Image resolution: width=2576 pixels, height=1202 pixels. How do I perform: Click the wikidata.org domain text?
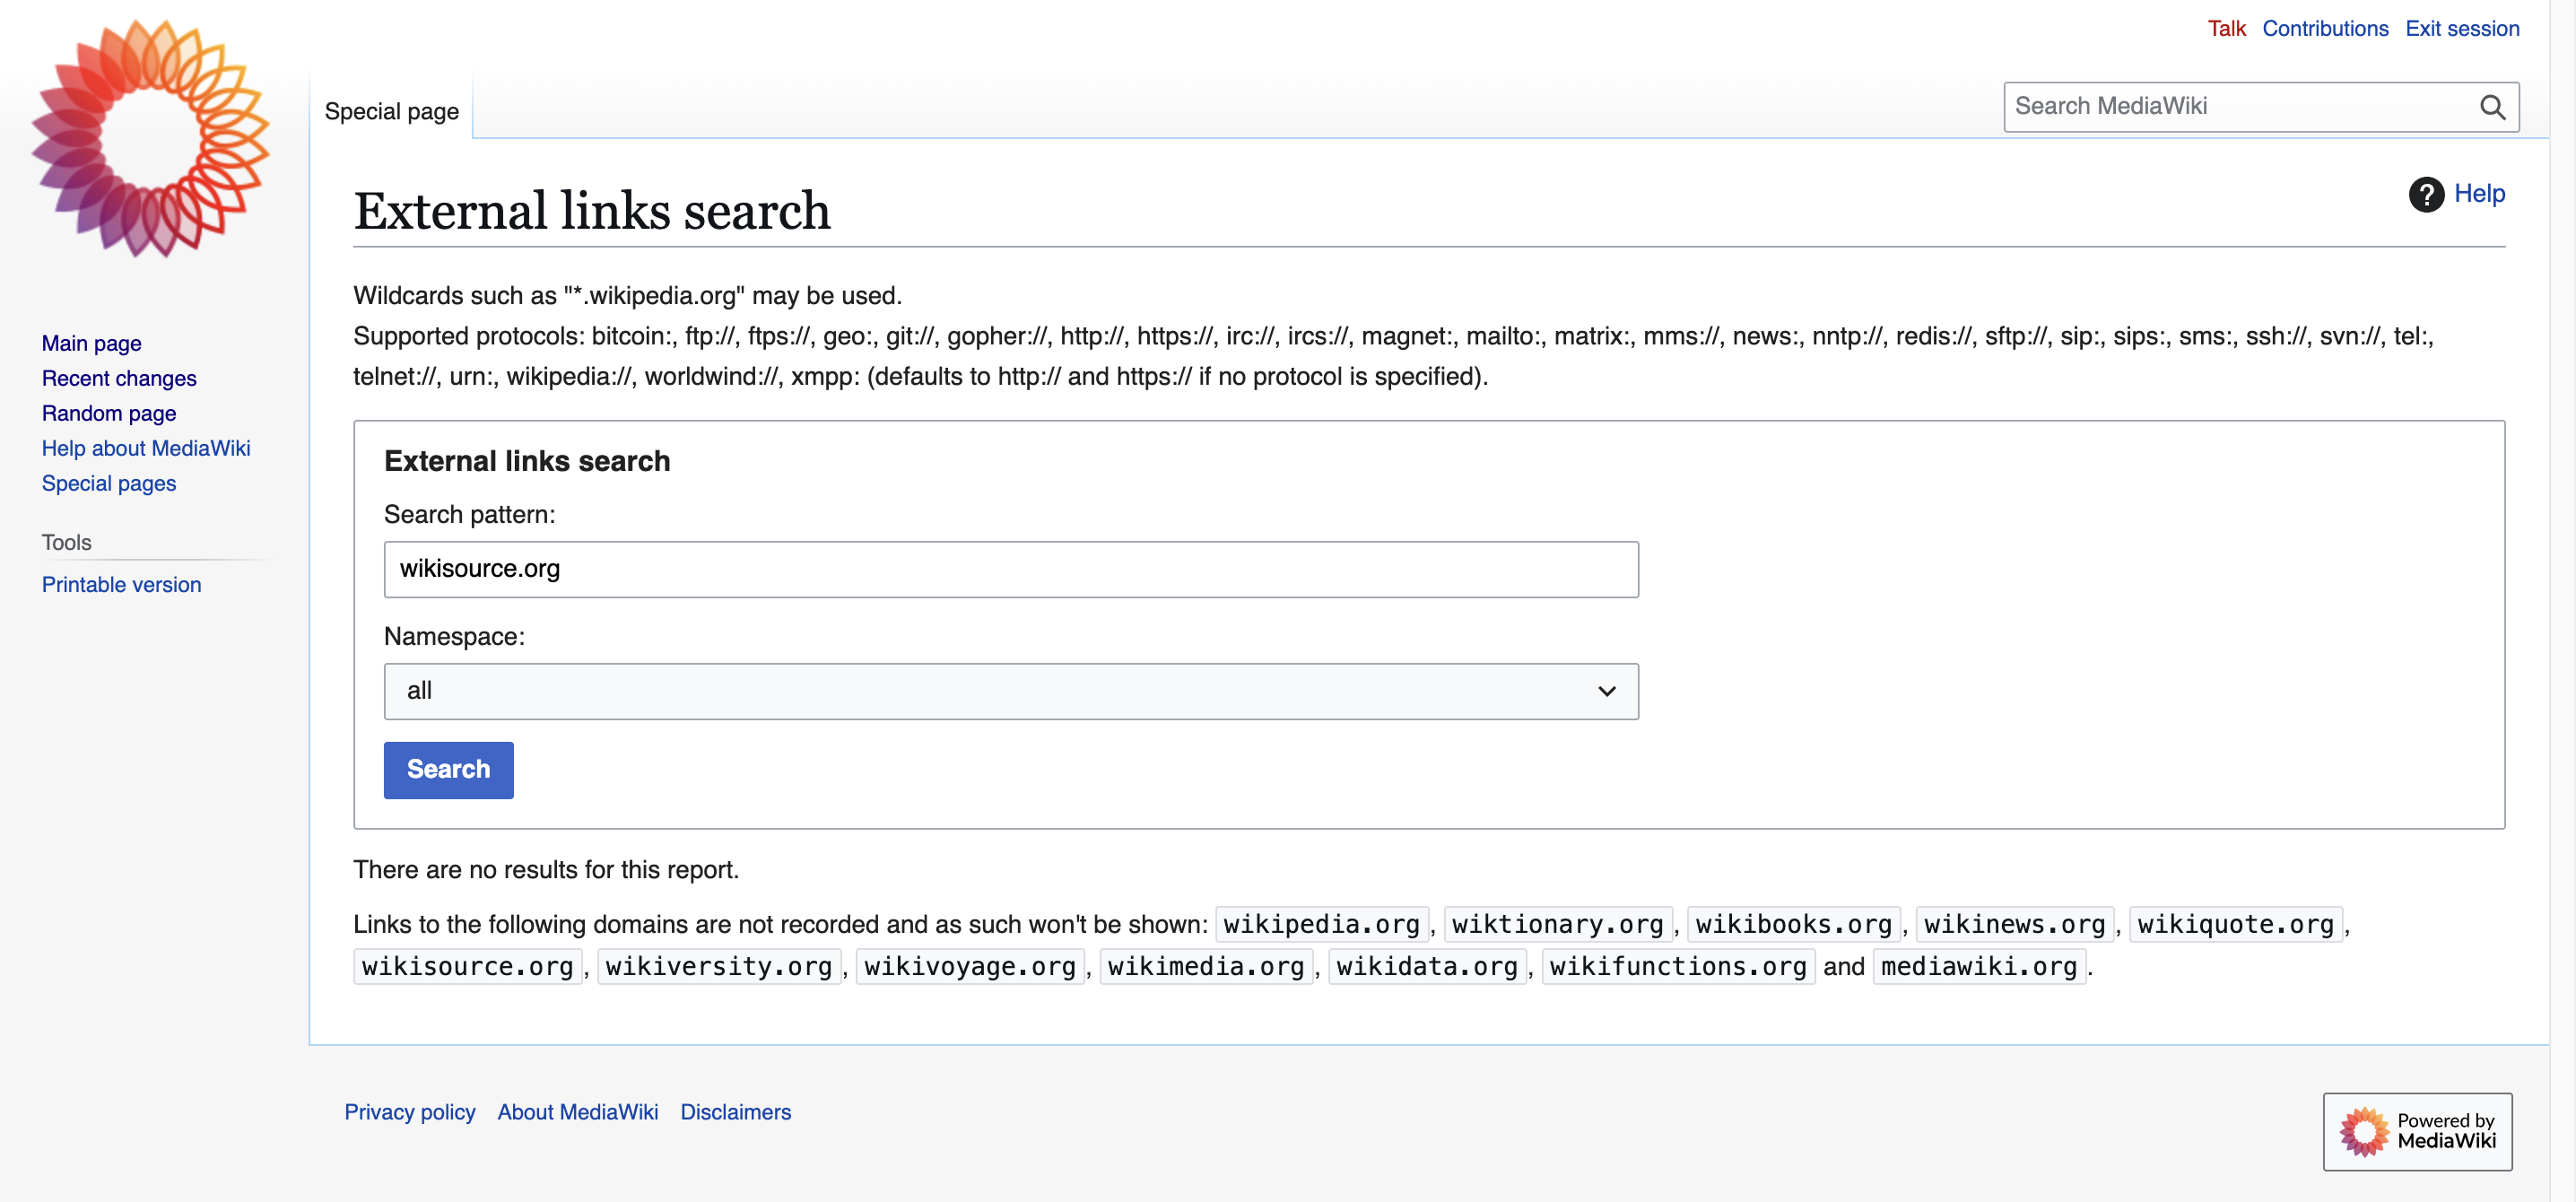tap(1426, 966)
